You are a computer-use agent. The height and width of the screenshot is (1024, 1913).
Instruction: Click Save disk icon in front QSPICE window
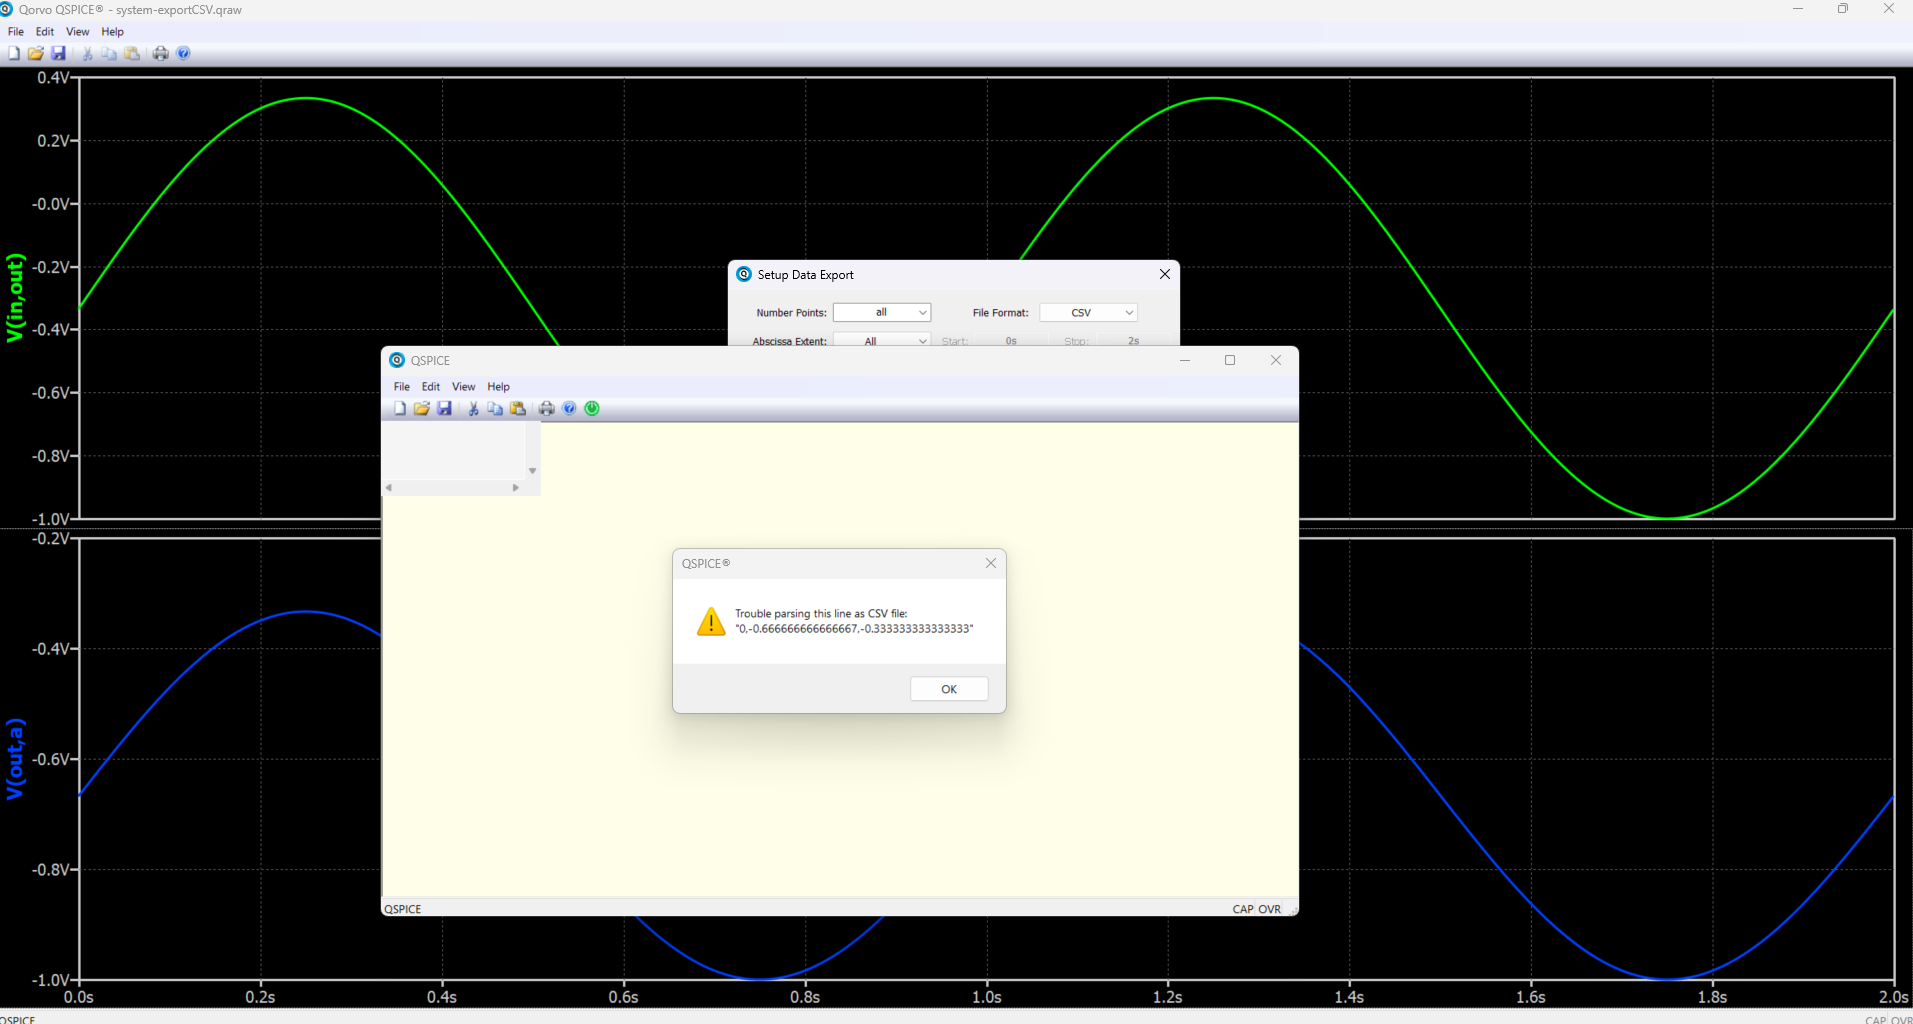coord(445,408)
